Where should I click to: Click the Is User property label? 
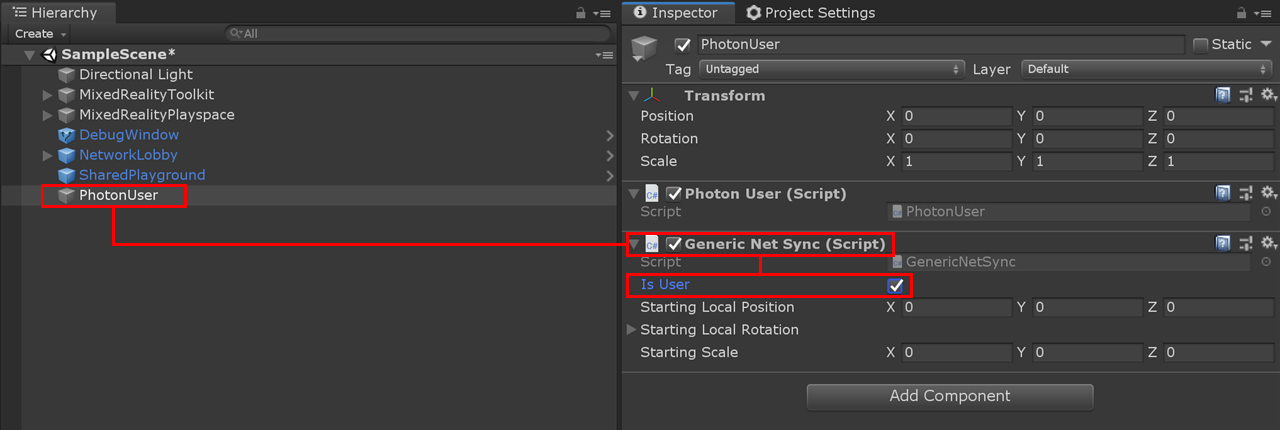tap(665, 285)
